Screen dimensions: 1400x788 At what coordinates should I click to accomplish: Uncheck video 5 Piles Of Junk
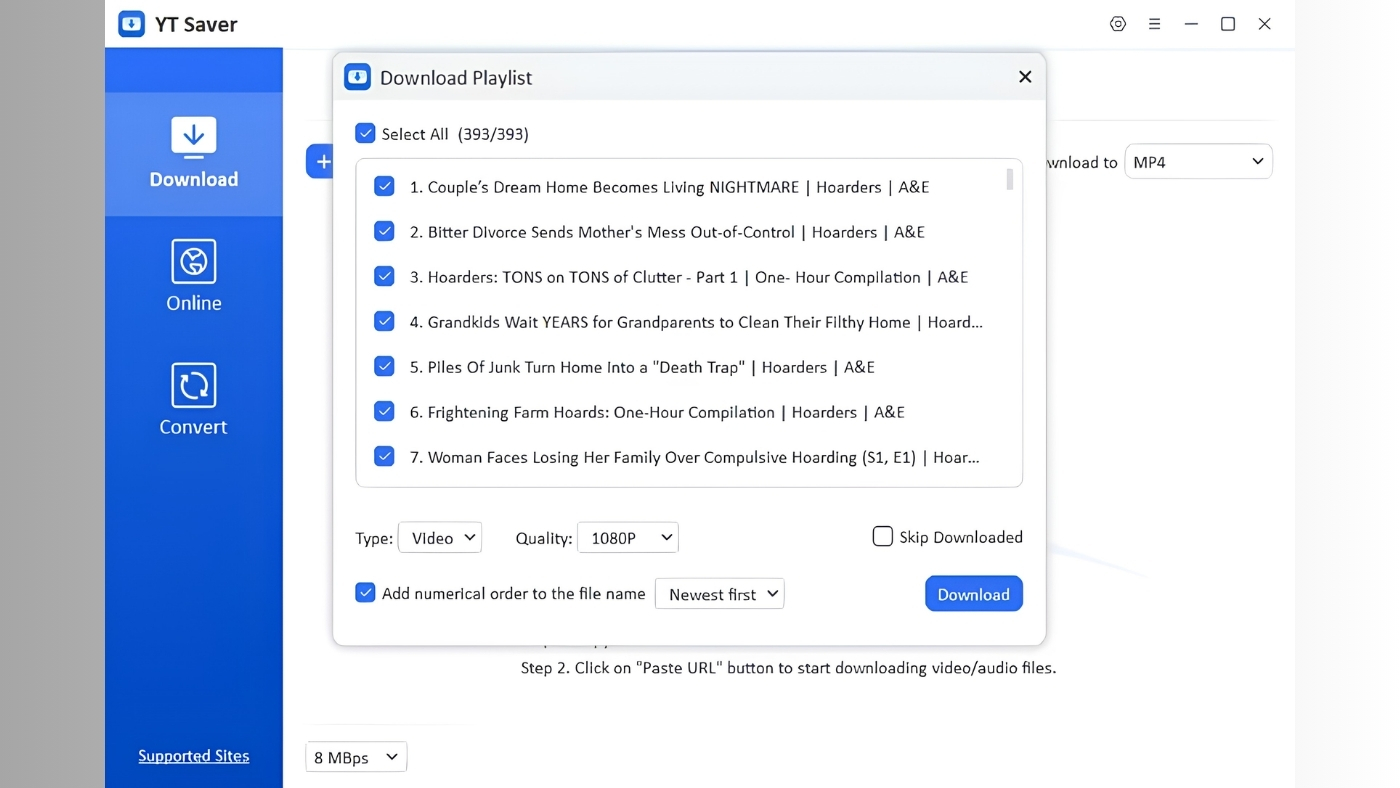click(384, 366)
